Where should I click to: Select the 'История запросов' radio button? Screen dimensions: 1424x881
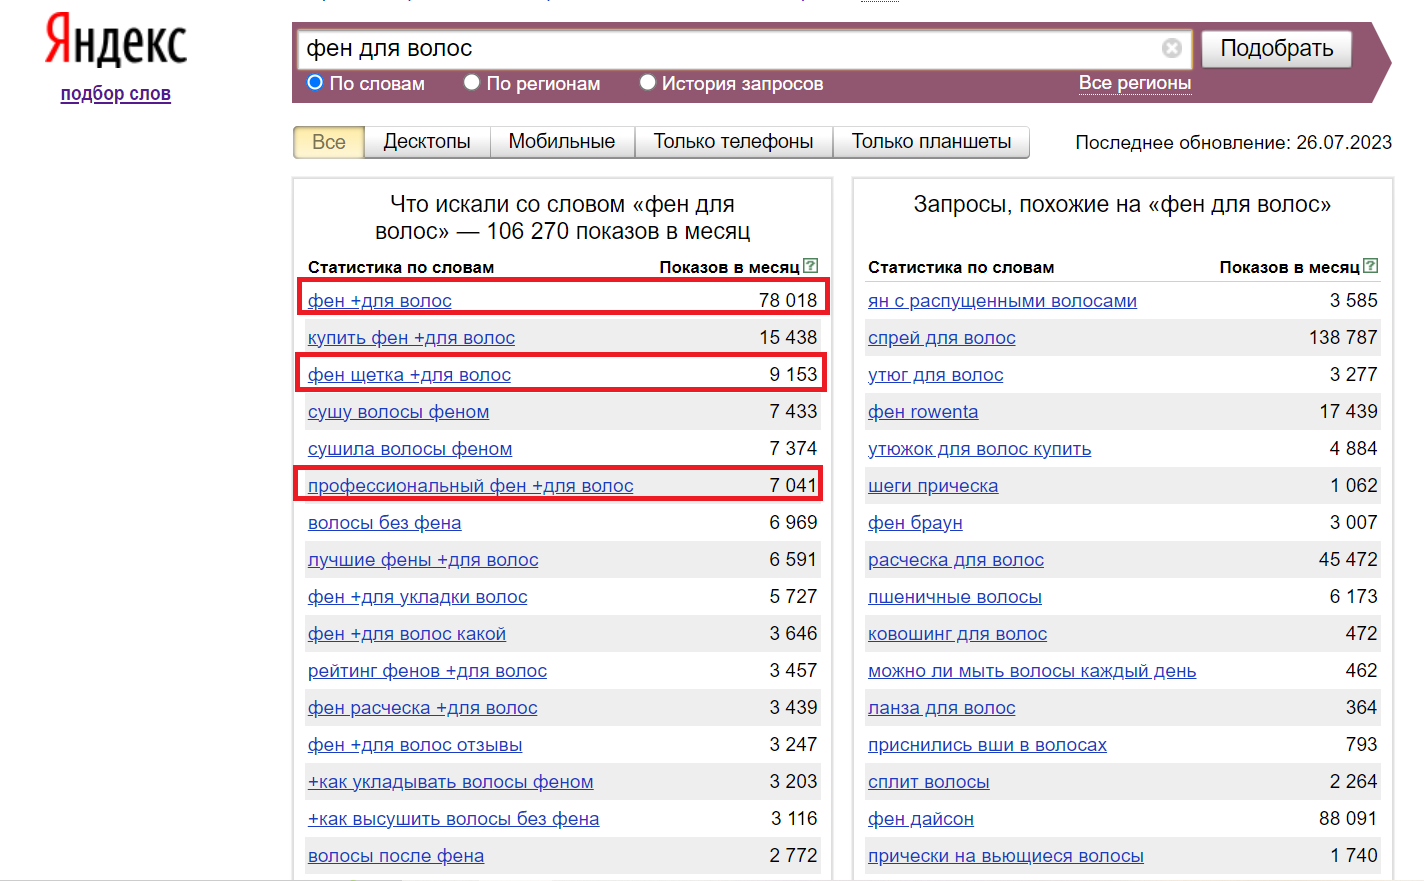pyautogui.click(x=647, y=83)
